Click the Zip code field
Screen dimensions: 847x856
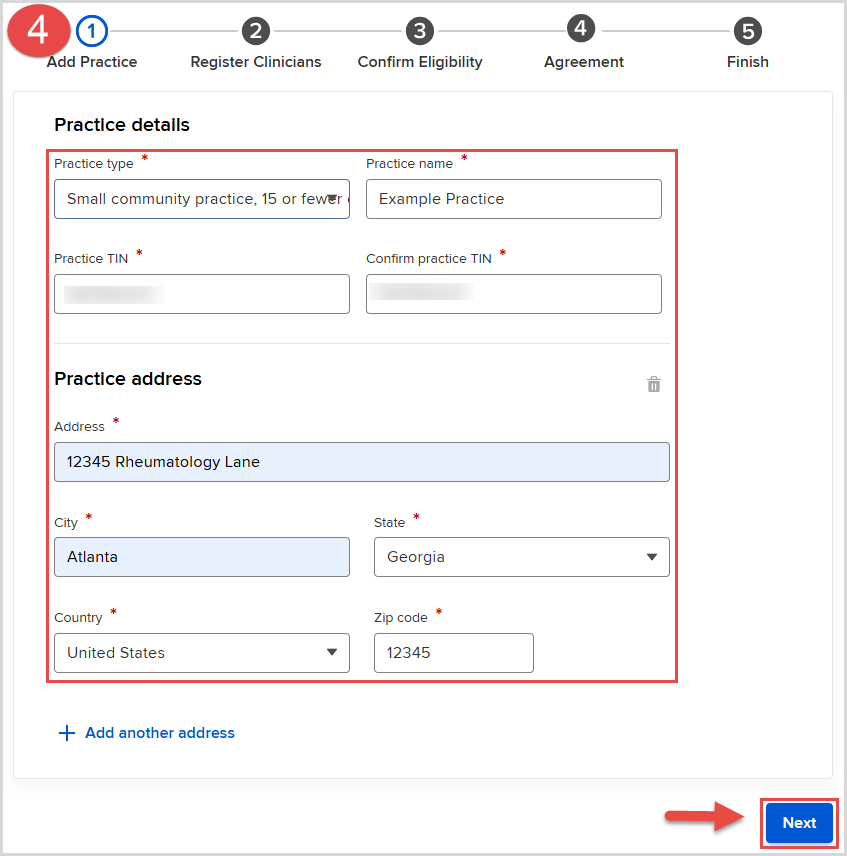(454, 653)
